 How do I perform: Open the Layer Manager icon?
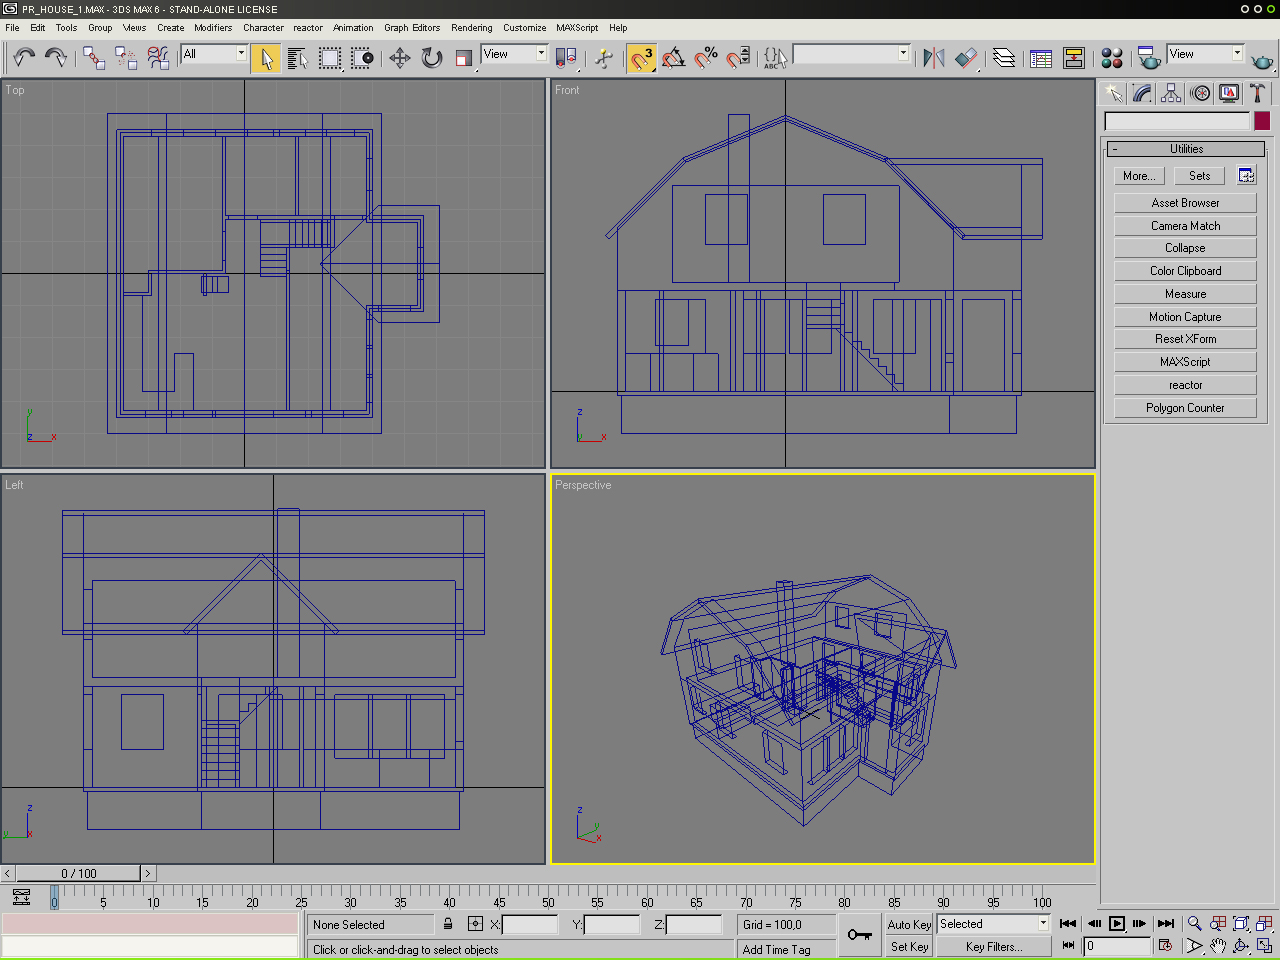point(1004,58)
